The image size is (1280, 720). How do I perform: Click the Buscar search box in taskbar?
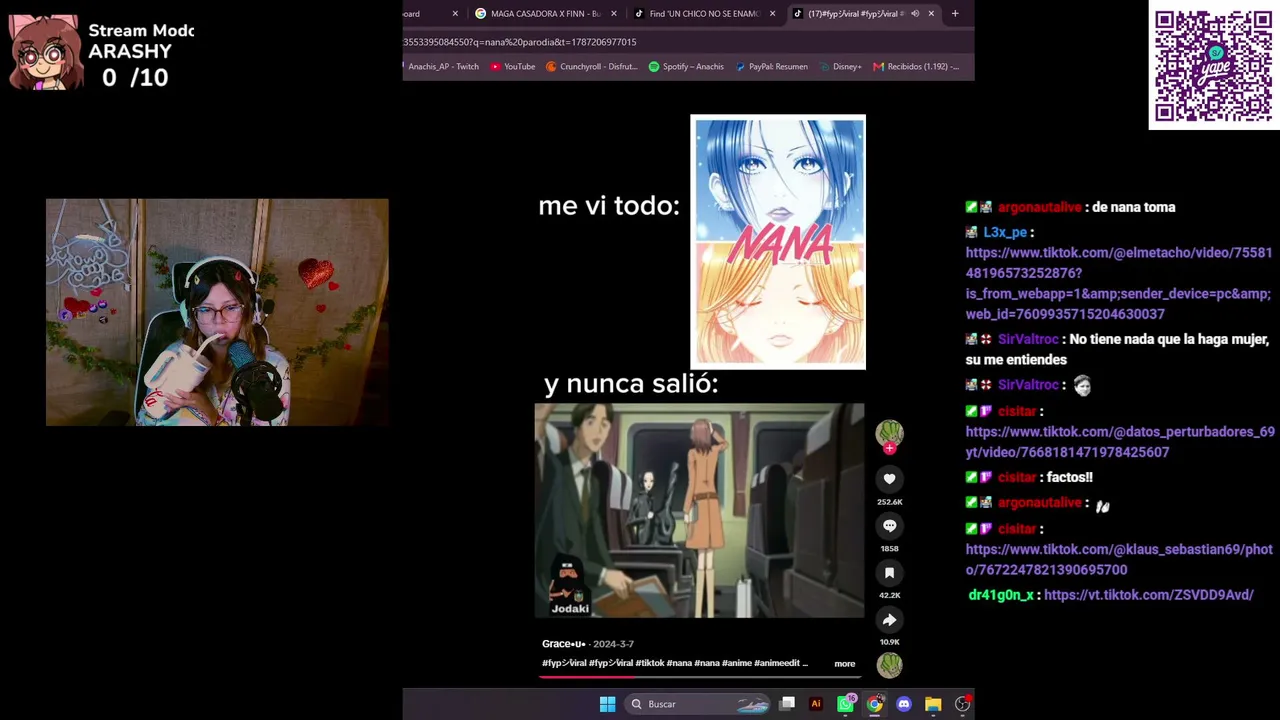click(x=696, y=704)
